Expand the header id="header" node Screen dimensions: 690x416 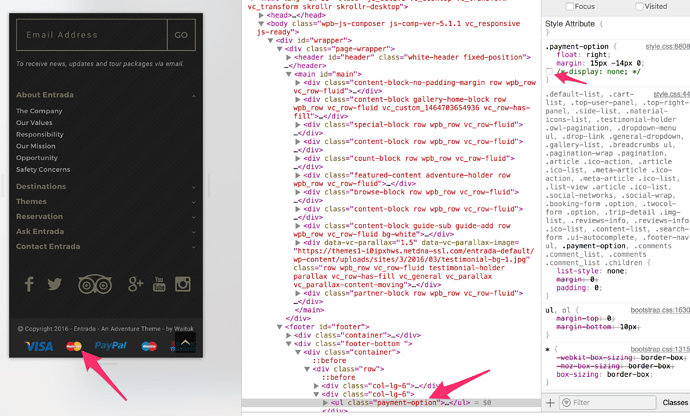point(289,57)
